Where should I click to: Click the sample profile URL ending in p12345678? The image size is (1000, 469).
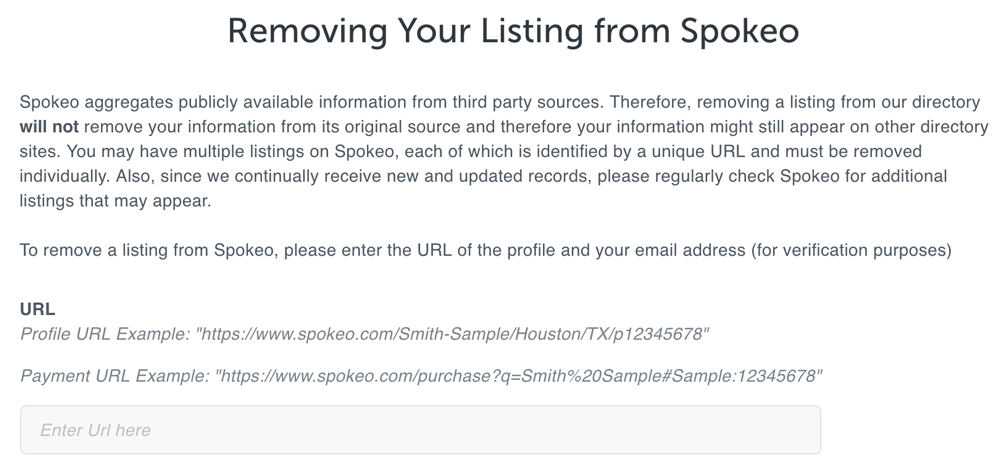point(454,334)
